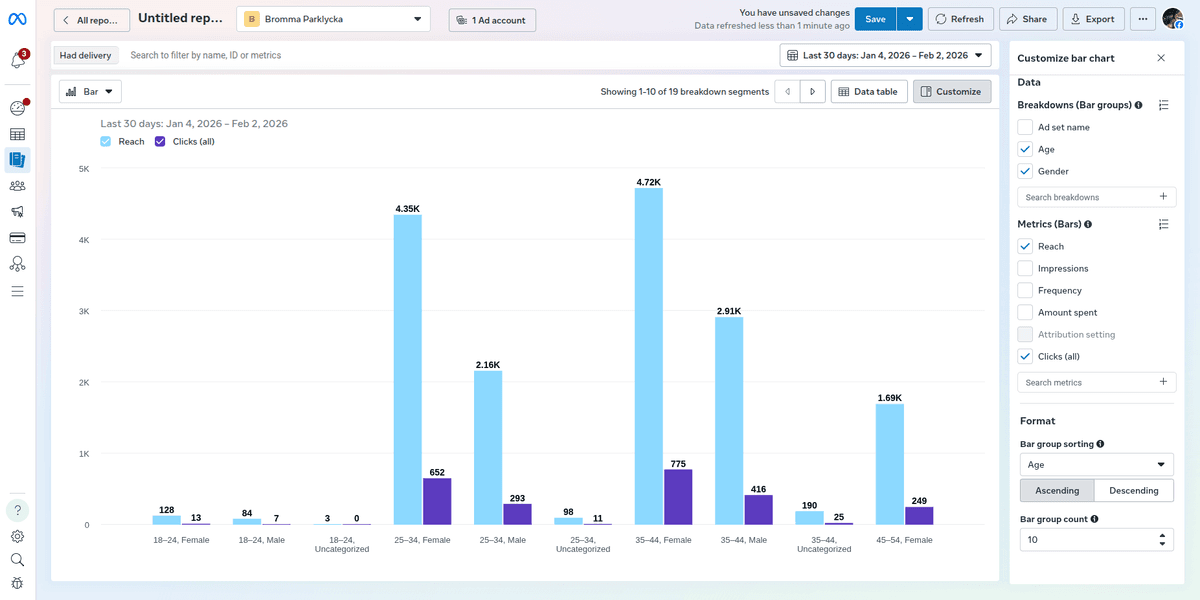Click the Refresh button

pyautogui.click(x=960, y=19)
